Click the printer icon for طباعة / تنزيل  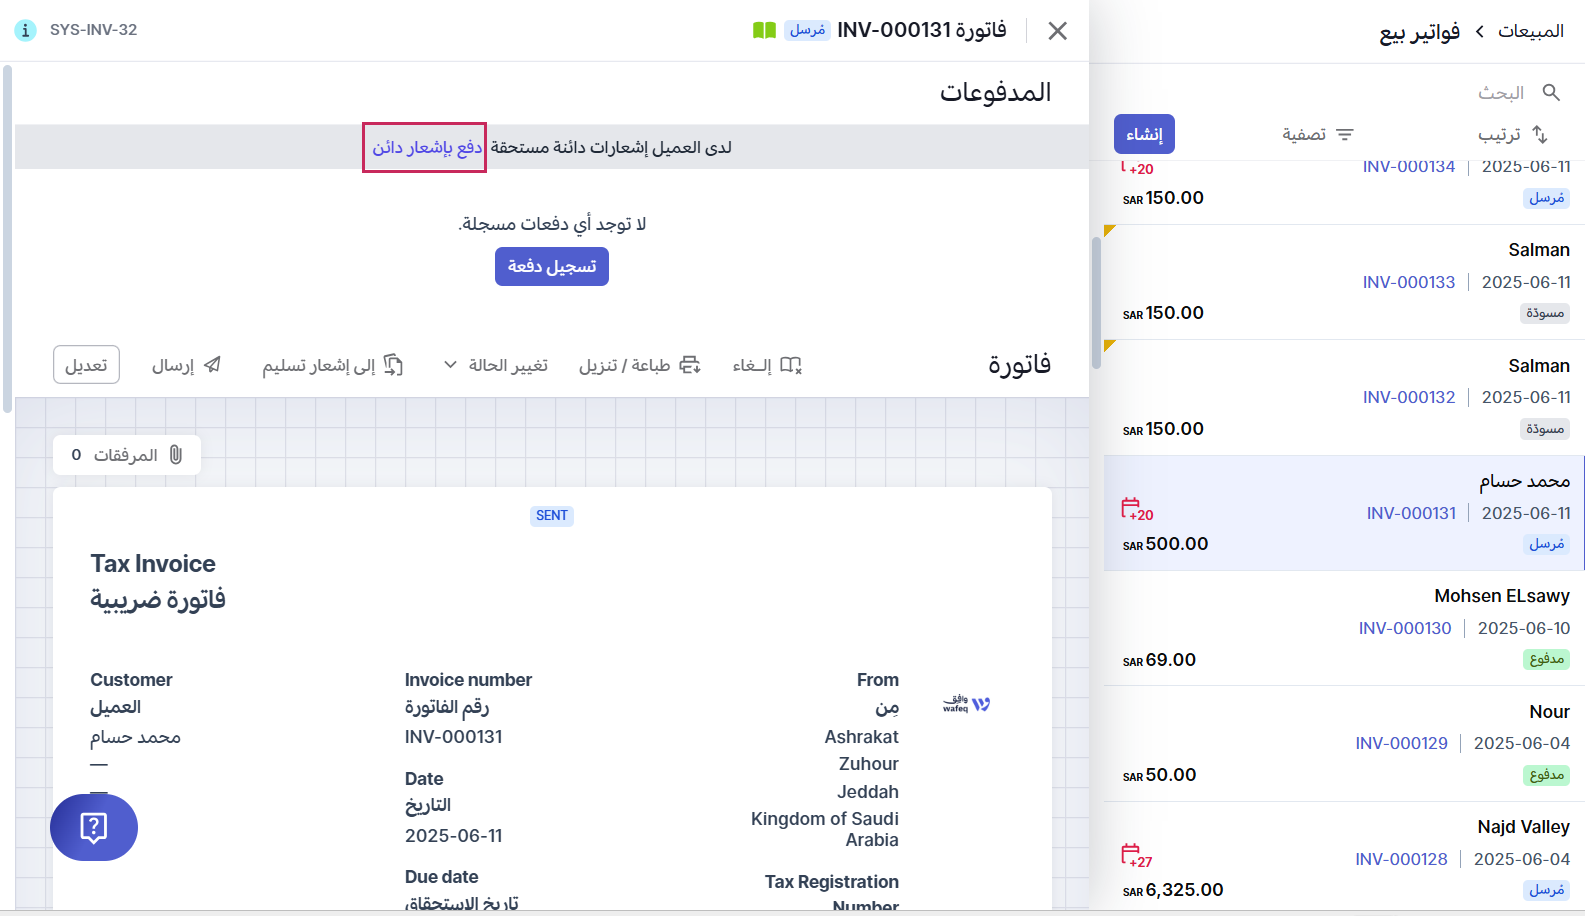click(690, 365)
